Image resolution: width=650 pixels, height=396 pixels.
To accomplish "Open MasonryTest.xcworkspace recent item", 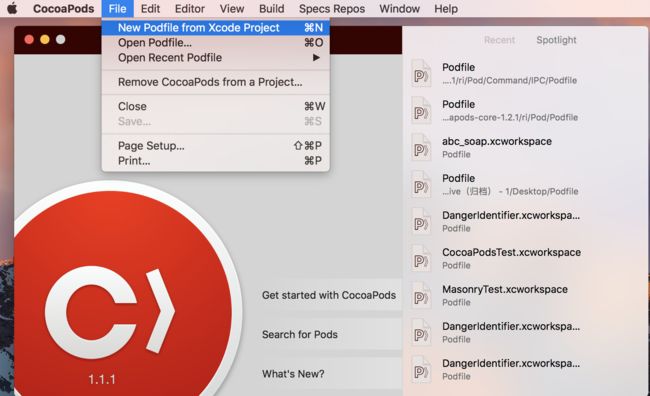I will click(x=526, y=295).
